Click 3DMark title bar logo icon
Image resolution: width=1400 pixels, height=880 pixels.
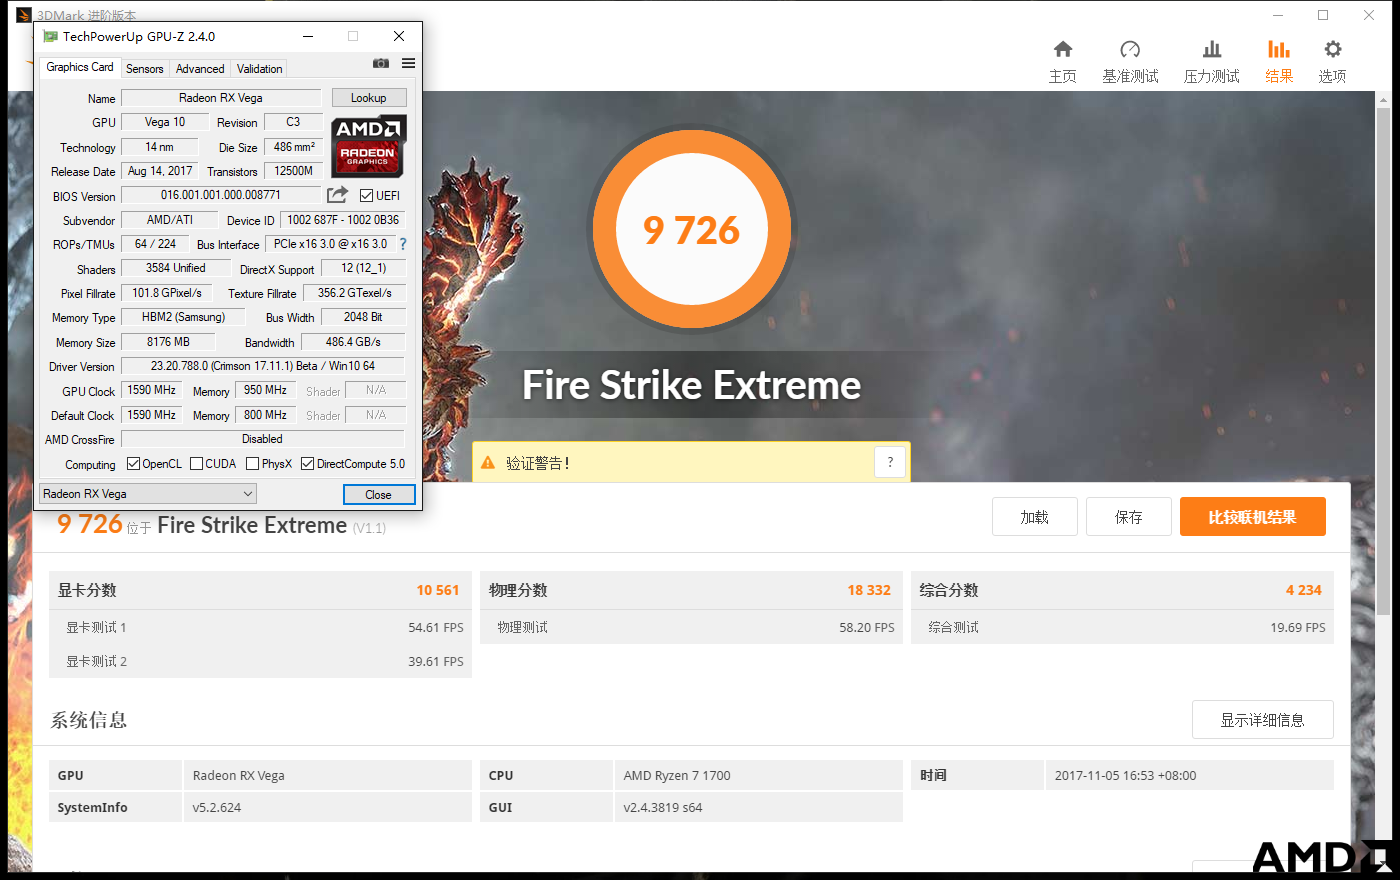24,15
